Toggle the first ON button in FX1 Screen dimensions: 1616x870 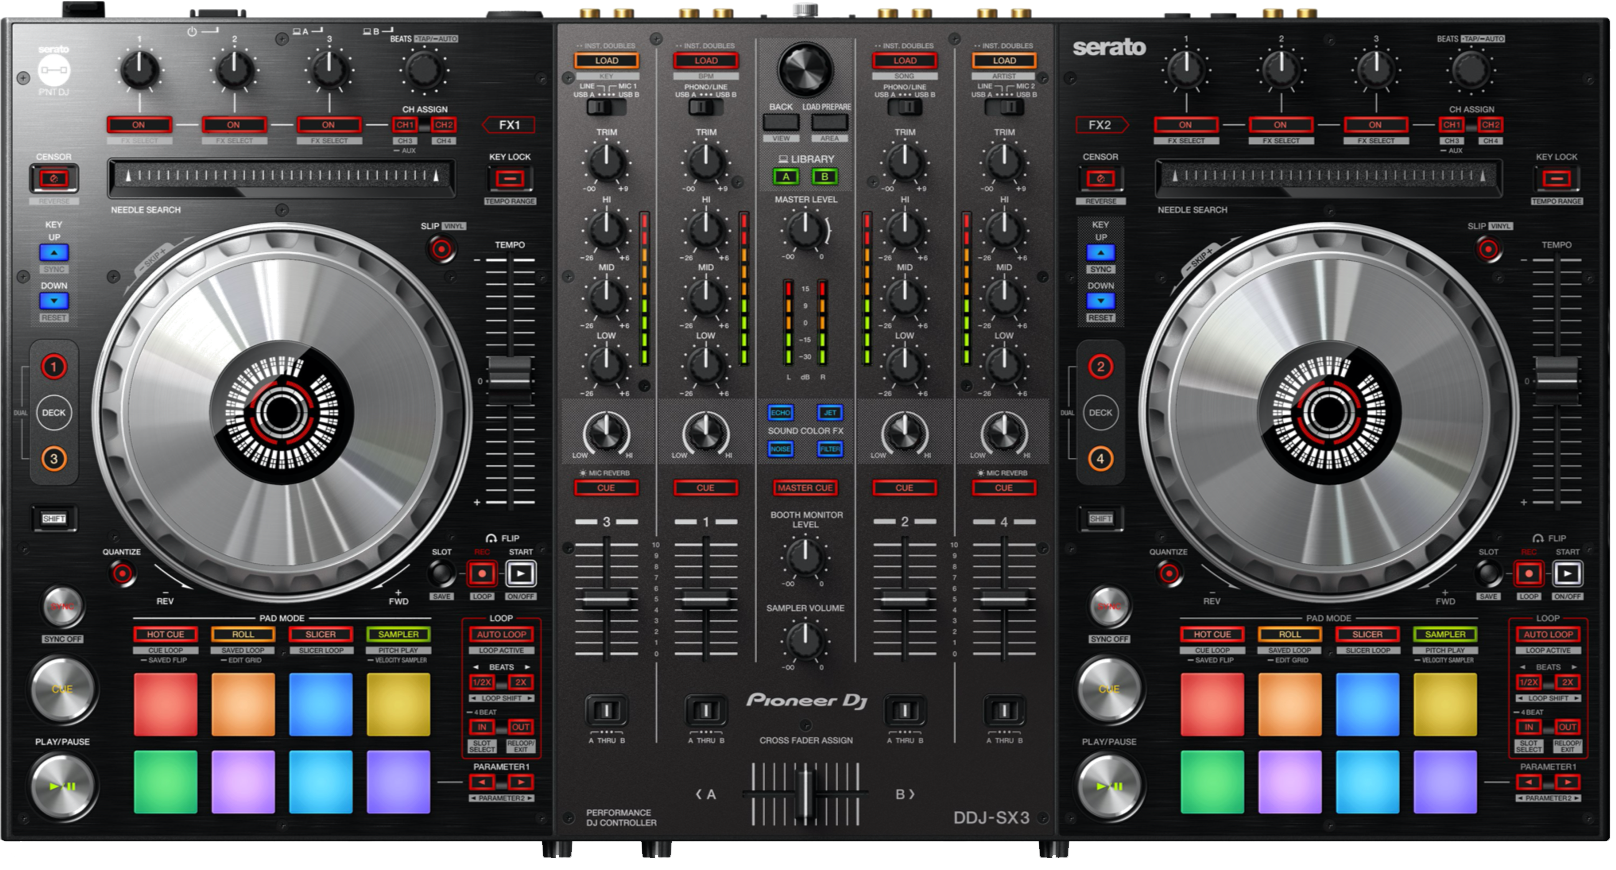tap(139, 125)
